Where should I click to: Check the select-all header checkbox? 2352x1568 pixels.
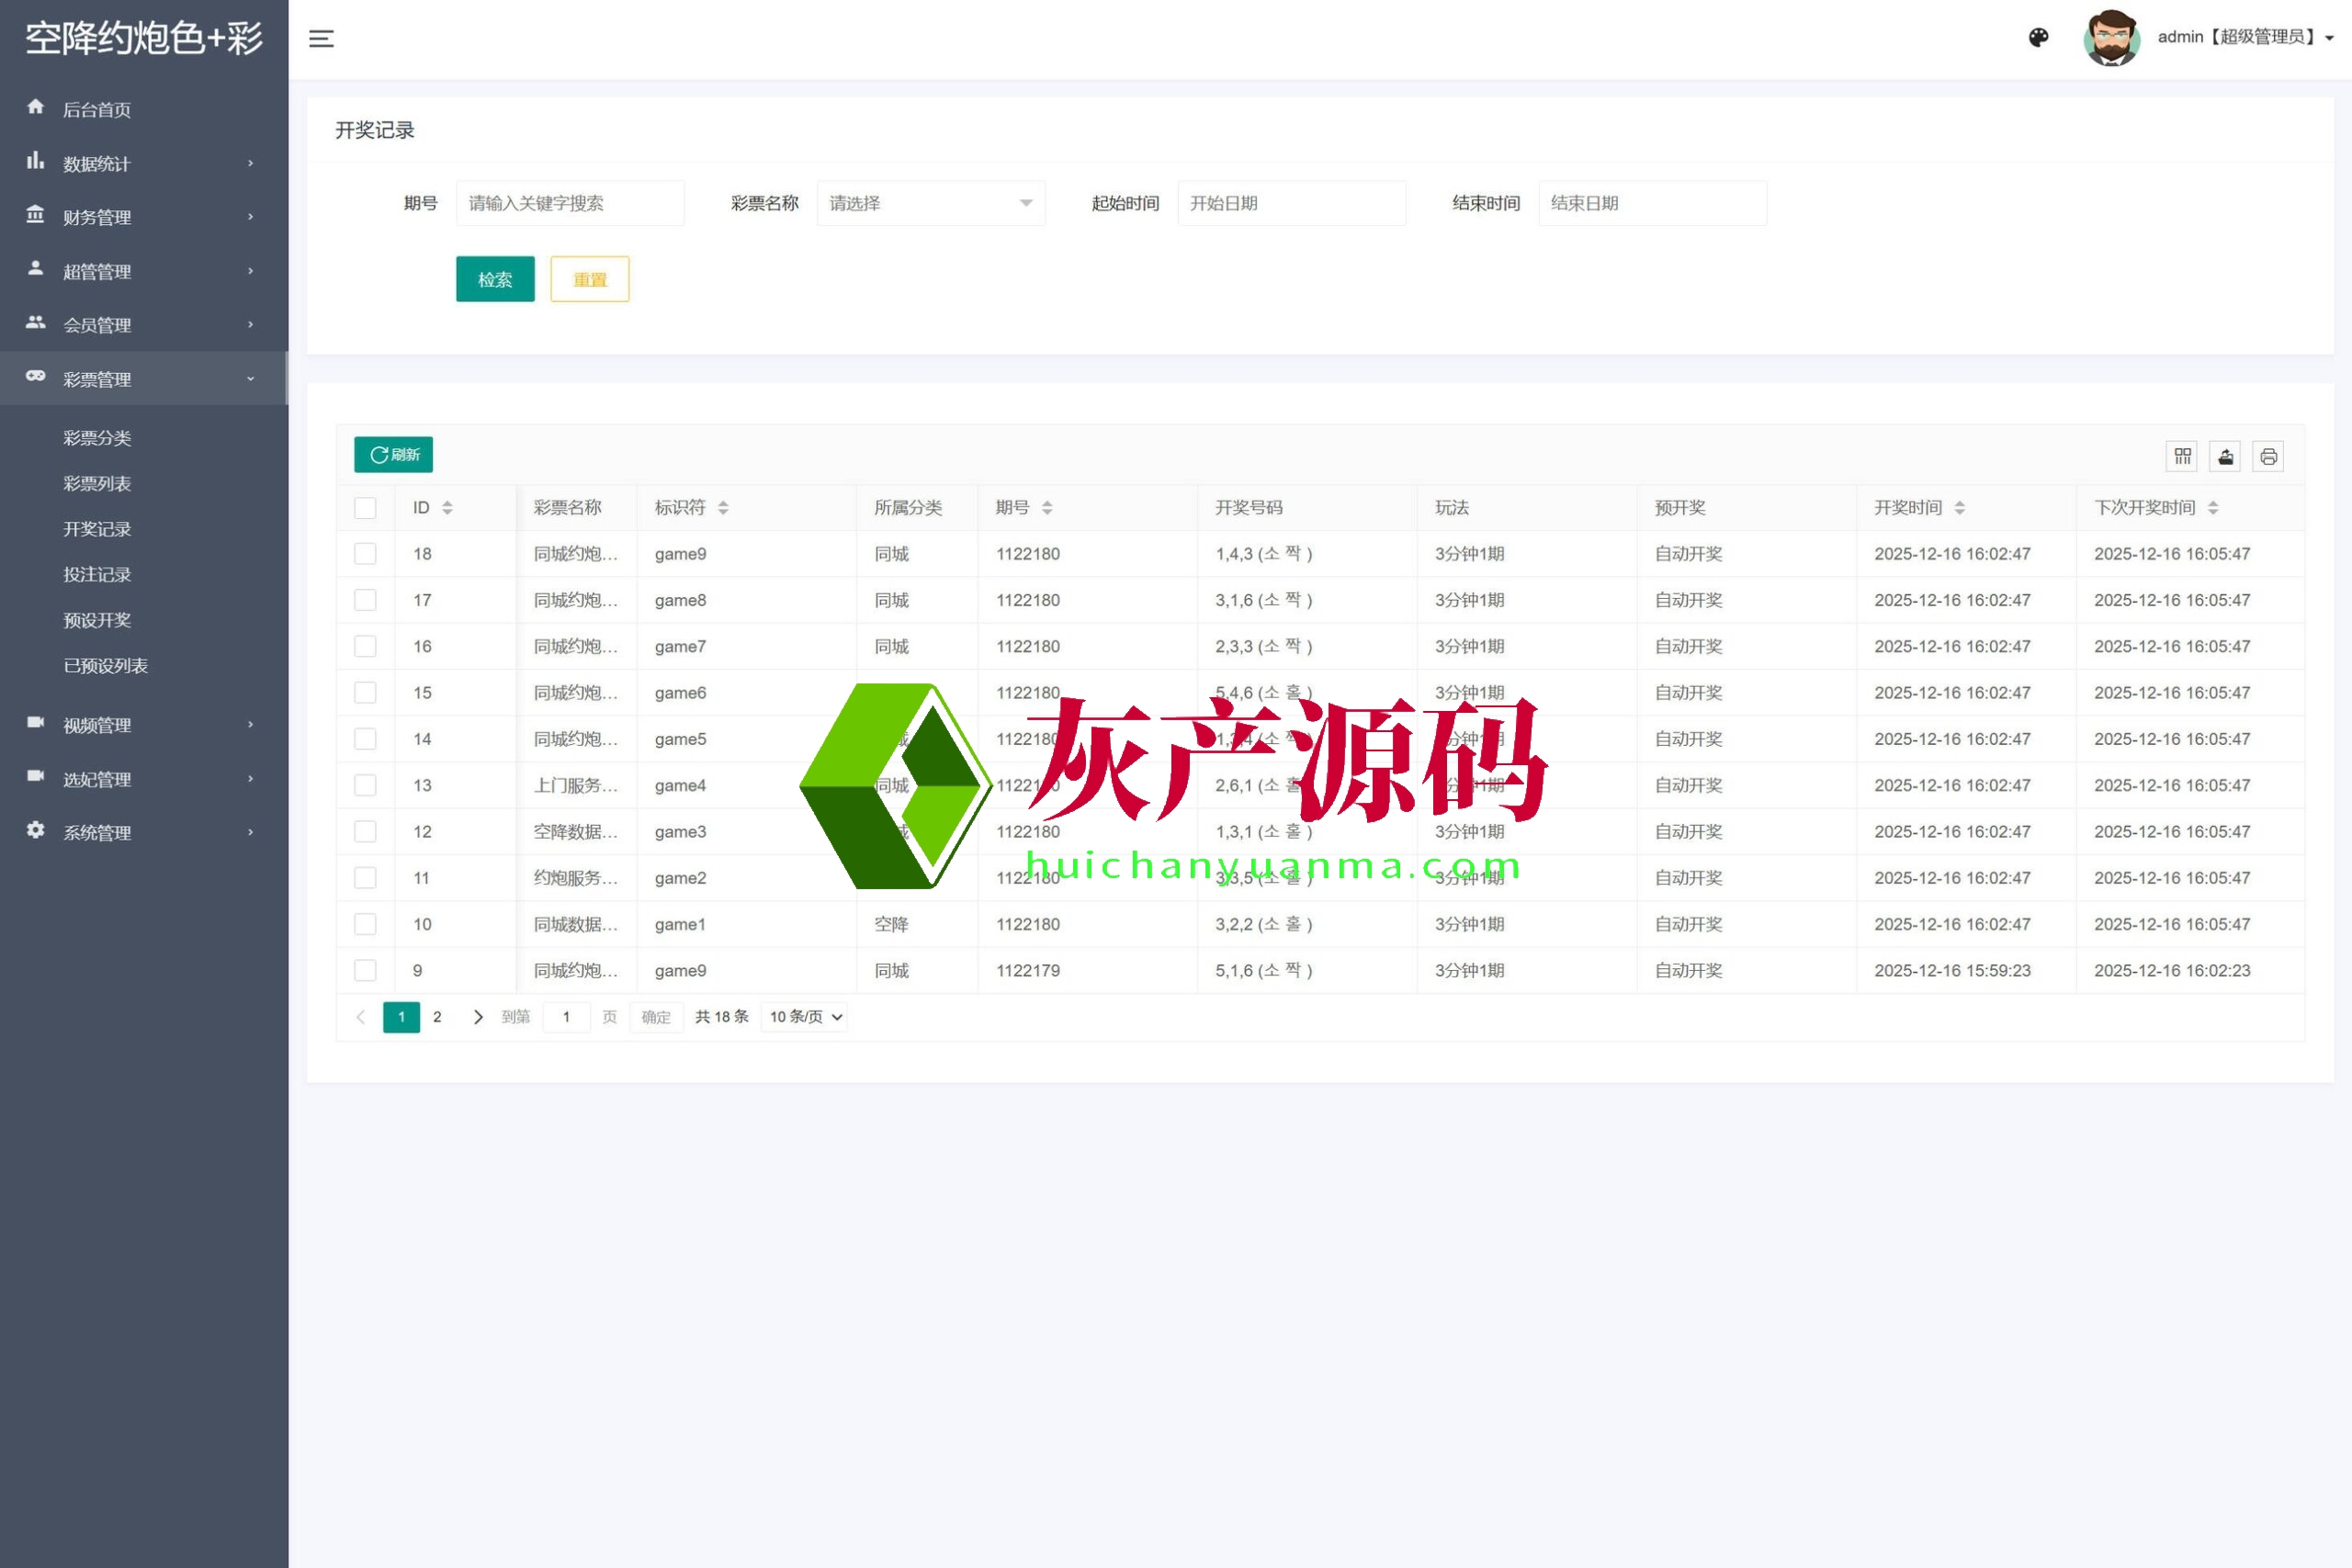[x=365, y=508]
